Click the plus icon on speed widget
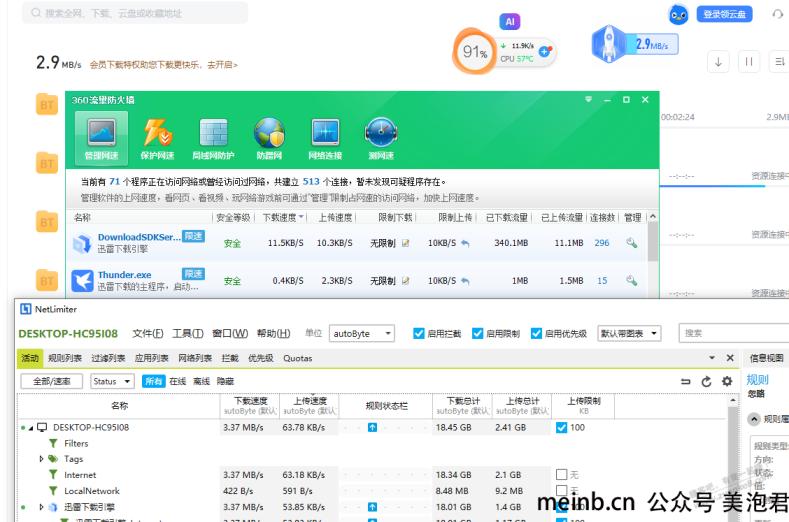 [544, 51]
